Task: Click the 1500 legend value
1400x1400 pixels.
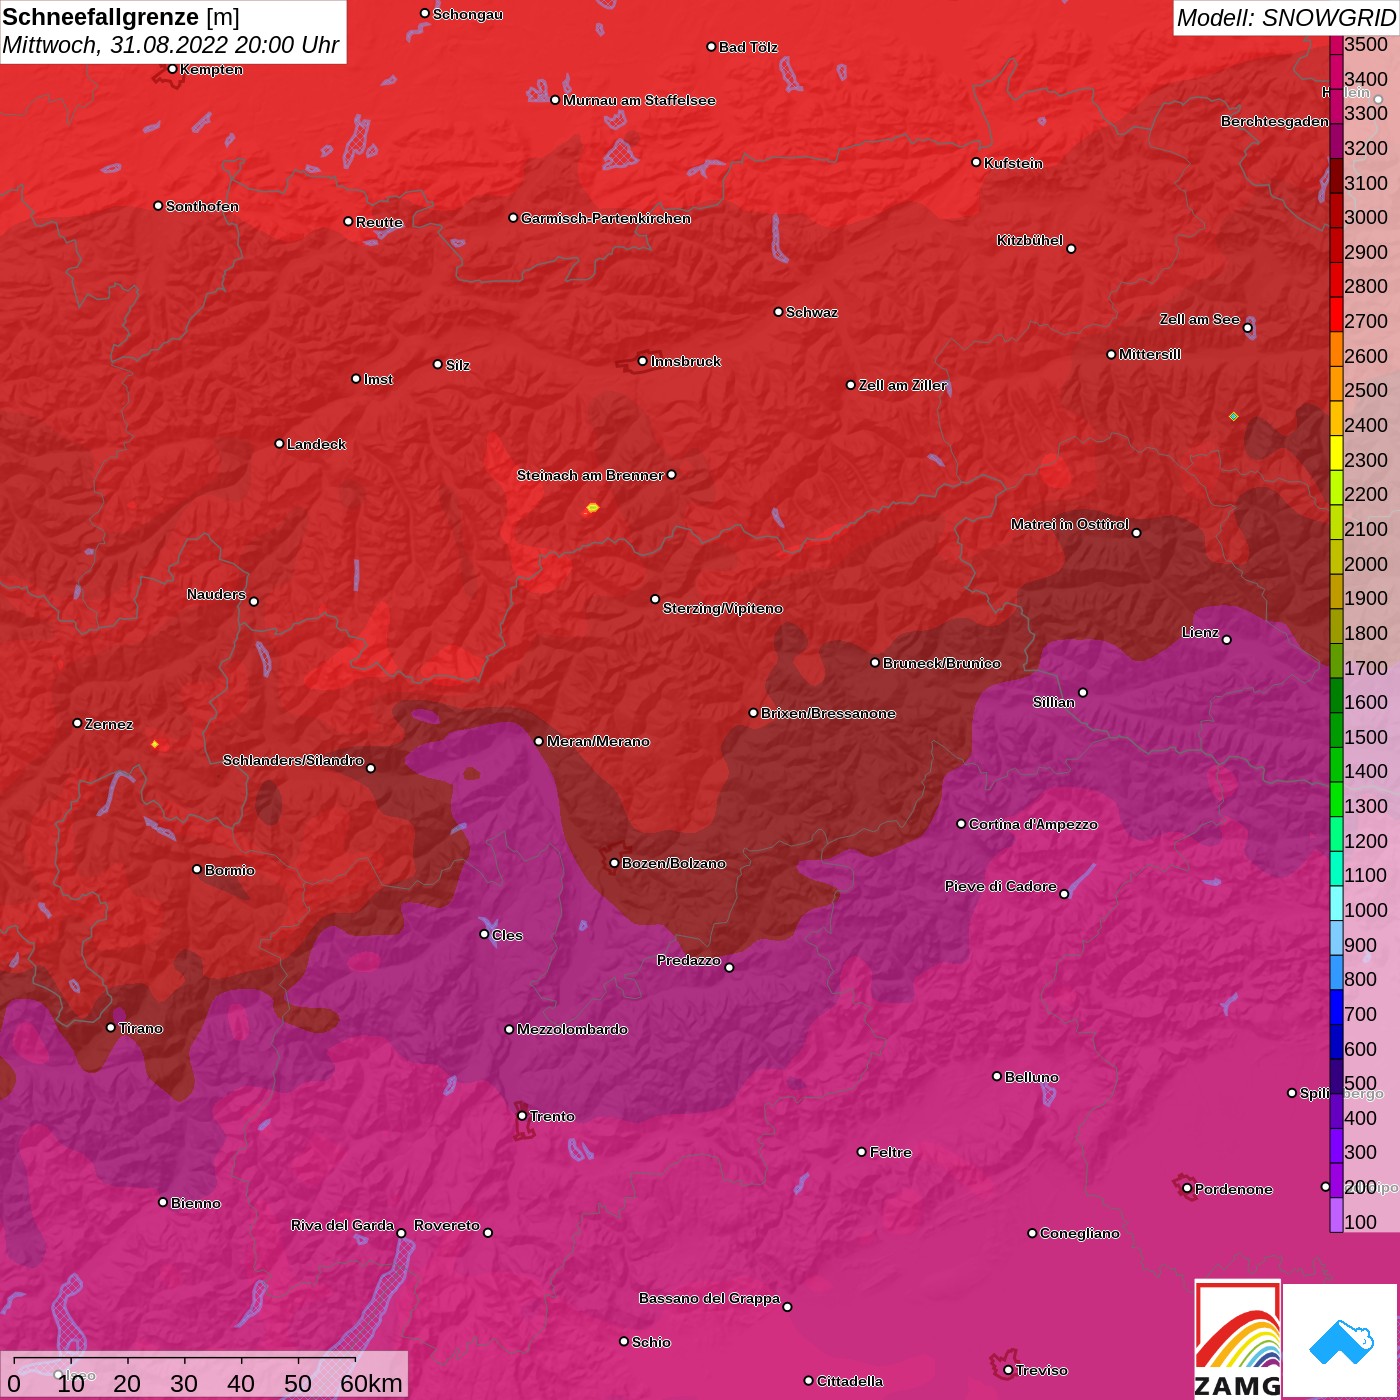Action: click(1366, 737)
